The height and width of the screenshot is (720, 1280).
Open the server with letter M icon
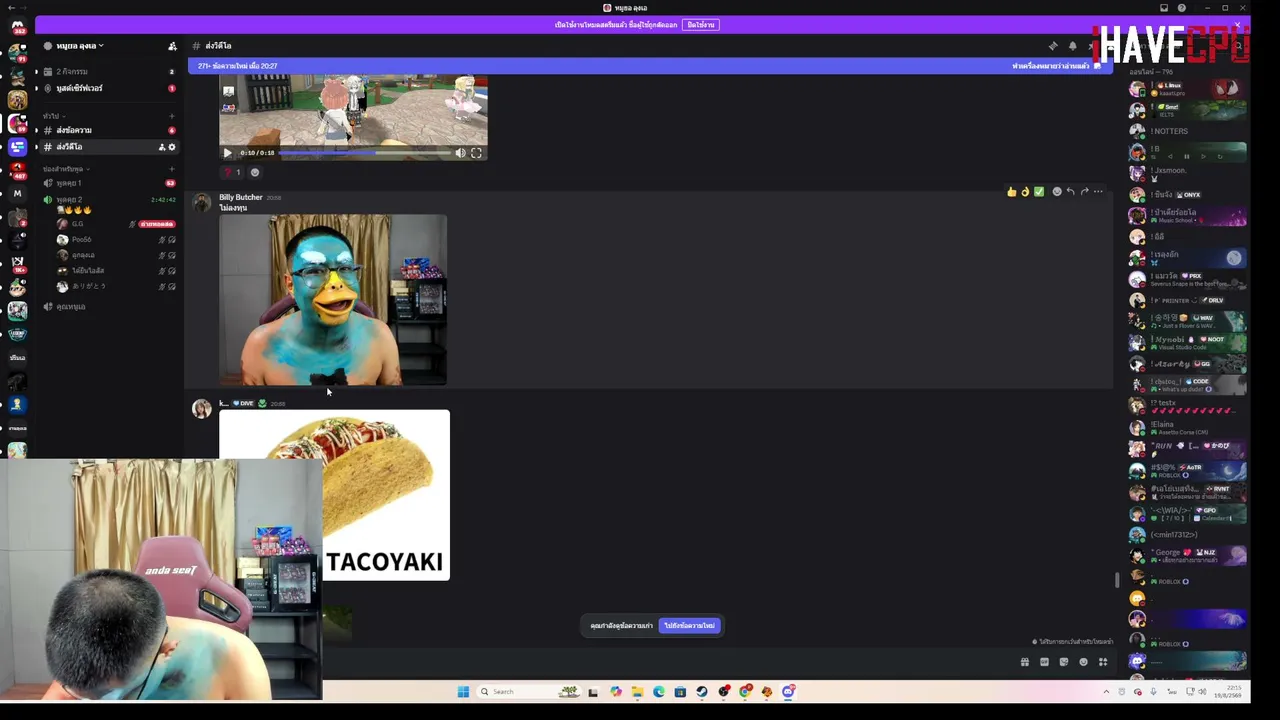point(17,194)
